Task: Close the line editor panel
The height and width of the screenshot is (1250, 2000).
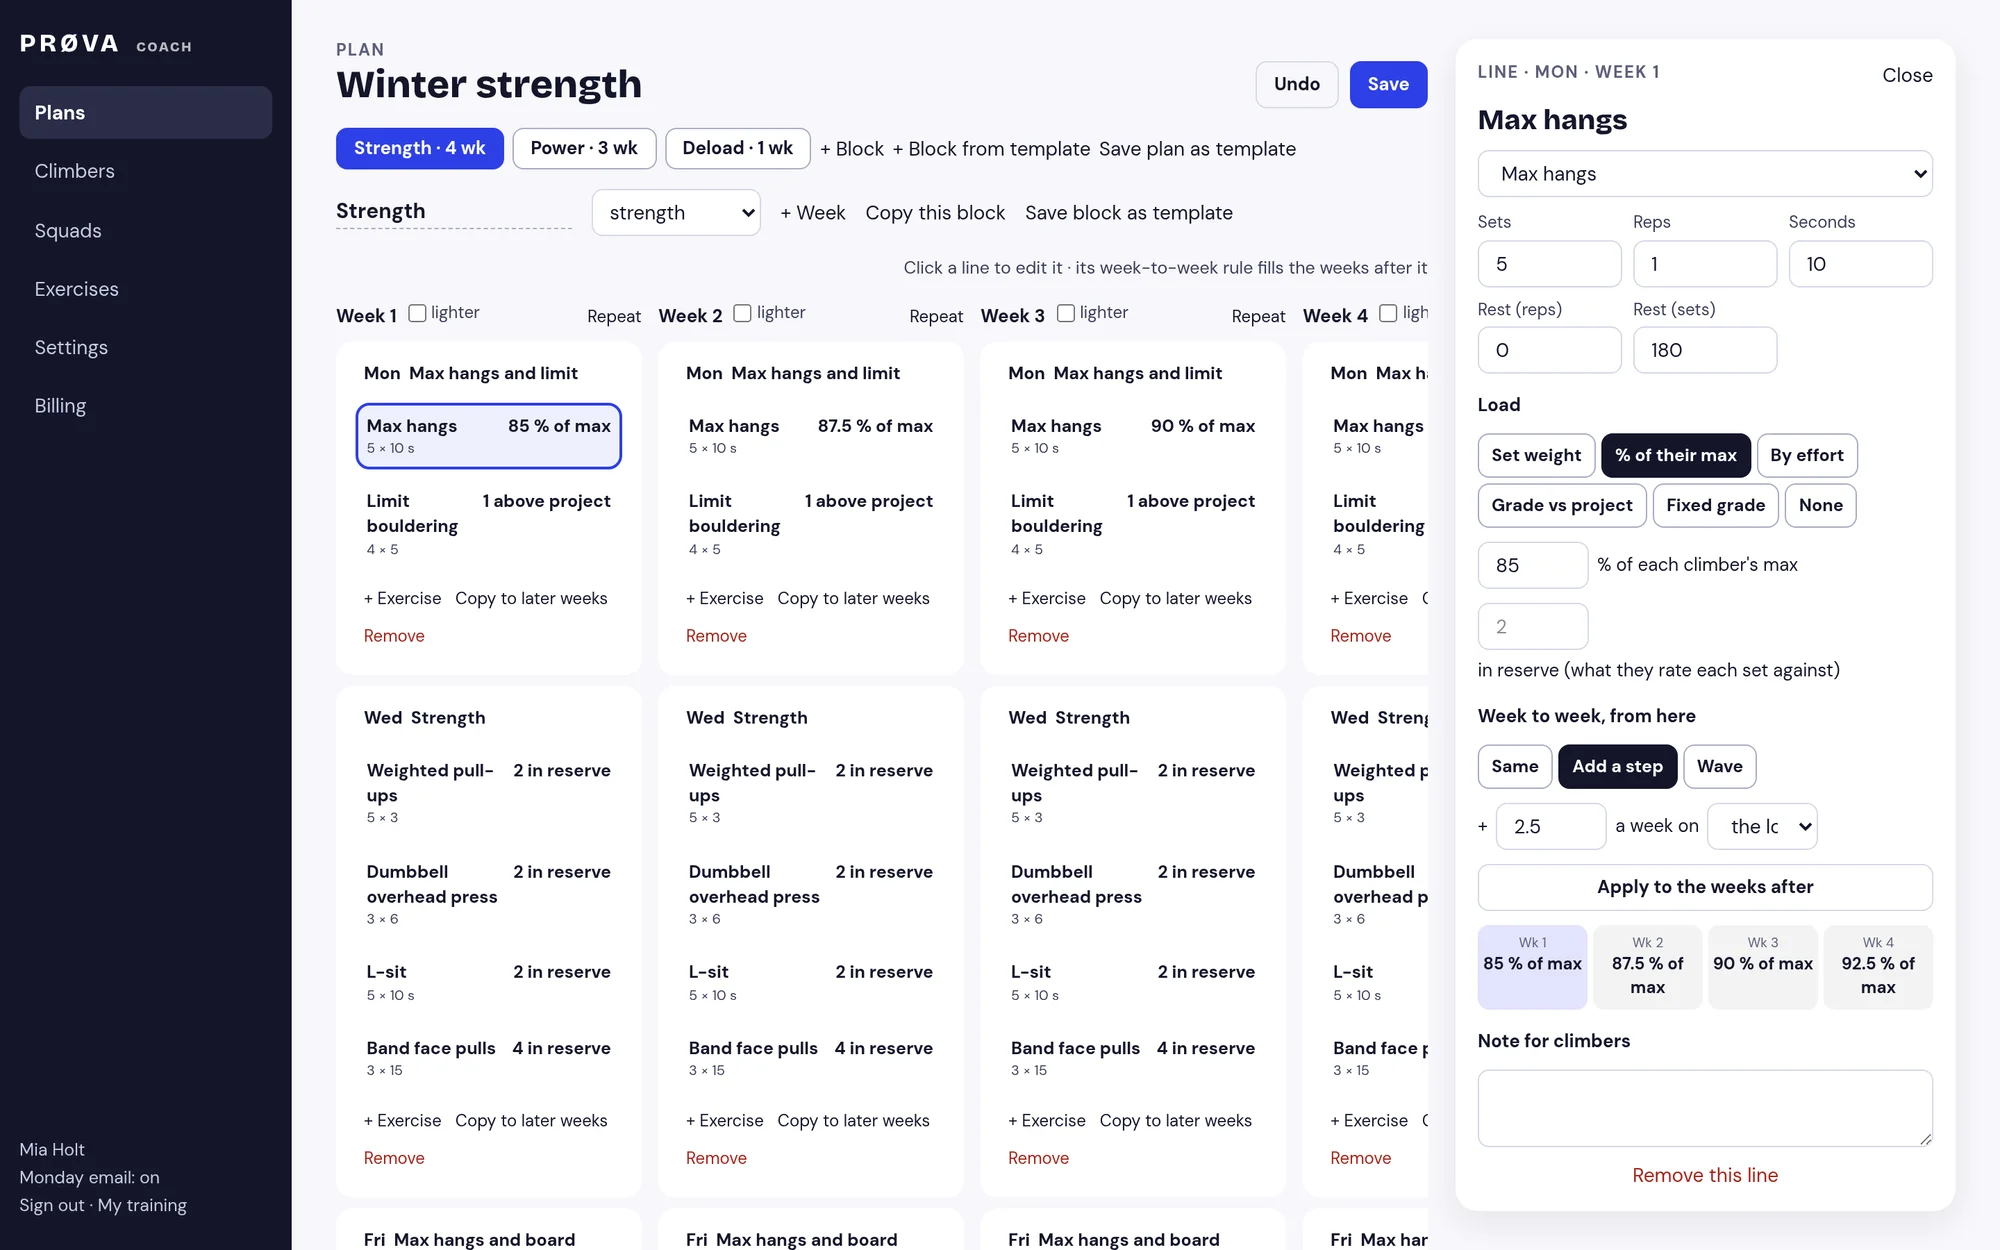Action: coord(1907,75)
